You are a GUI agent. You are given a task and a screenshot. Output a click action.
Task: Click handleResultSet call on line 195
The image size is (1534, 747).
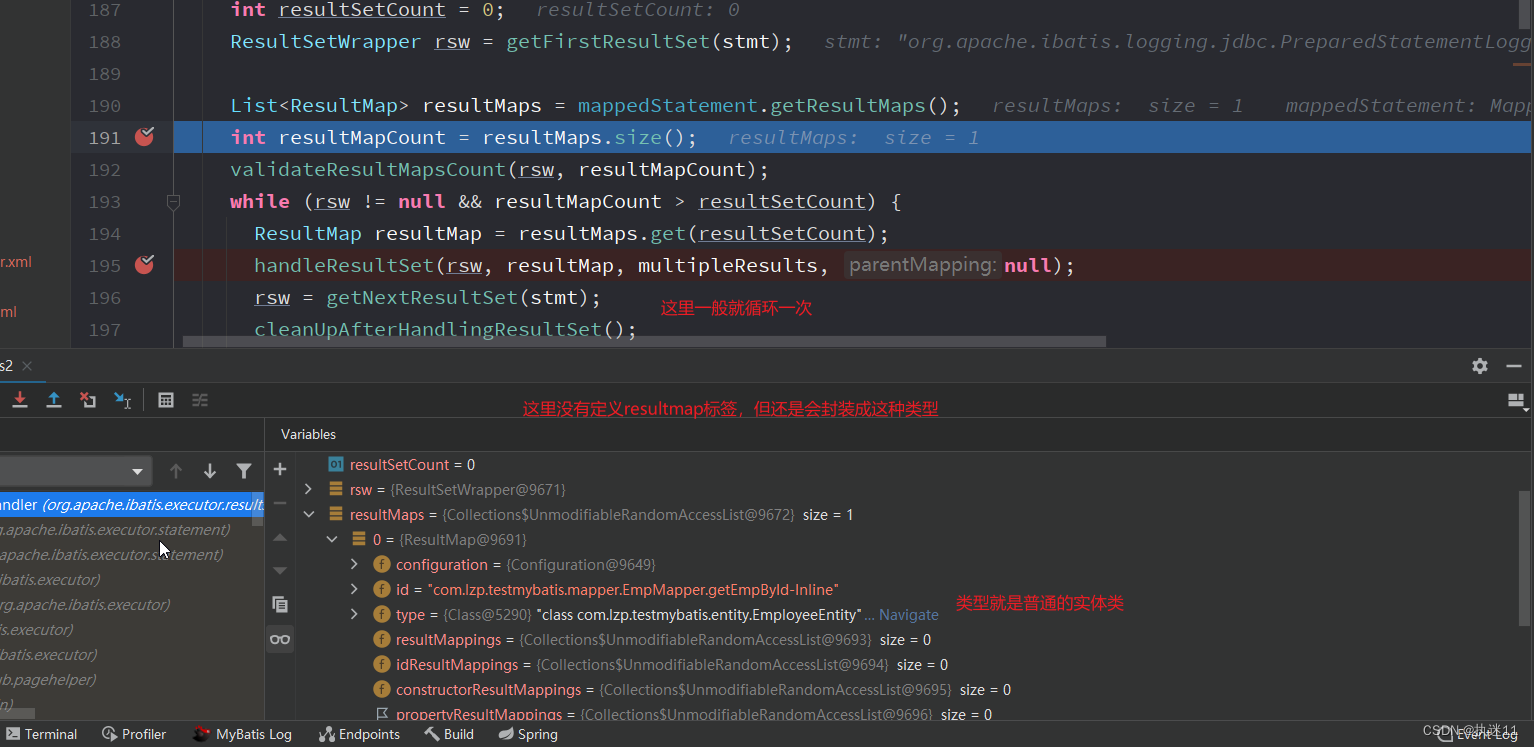[344, 266]
